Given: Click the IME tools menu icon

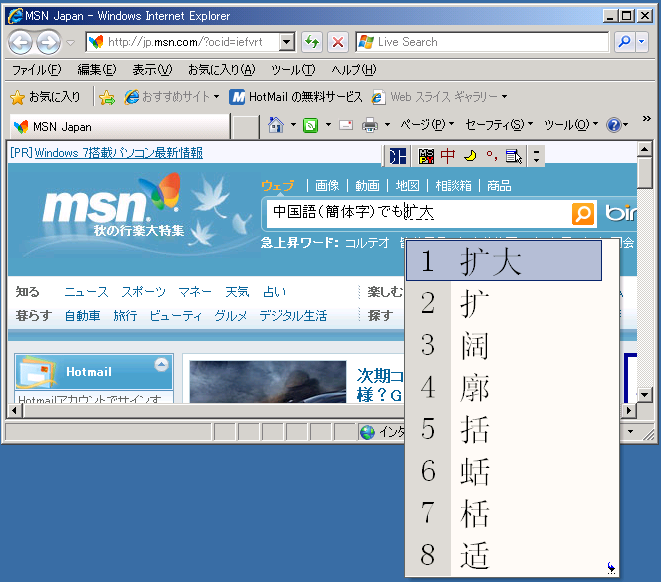Looking at the screenshot, I should (x=513, y=156).
